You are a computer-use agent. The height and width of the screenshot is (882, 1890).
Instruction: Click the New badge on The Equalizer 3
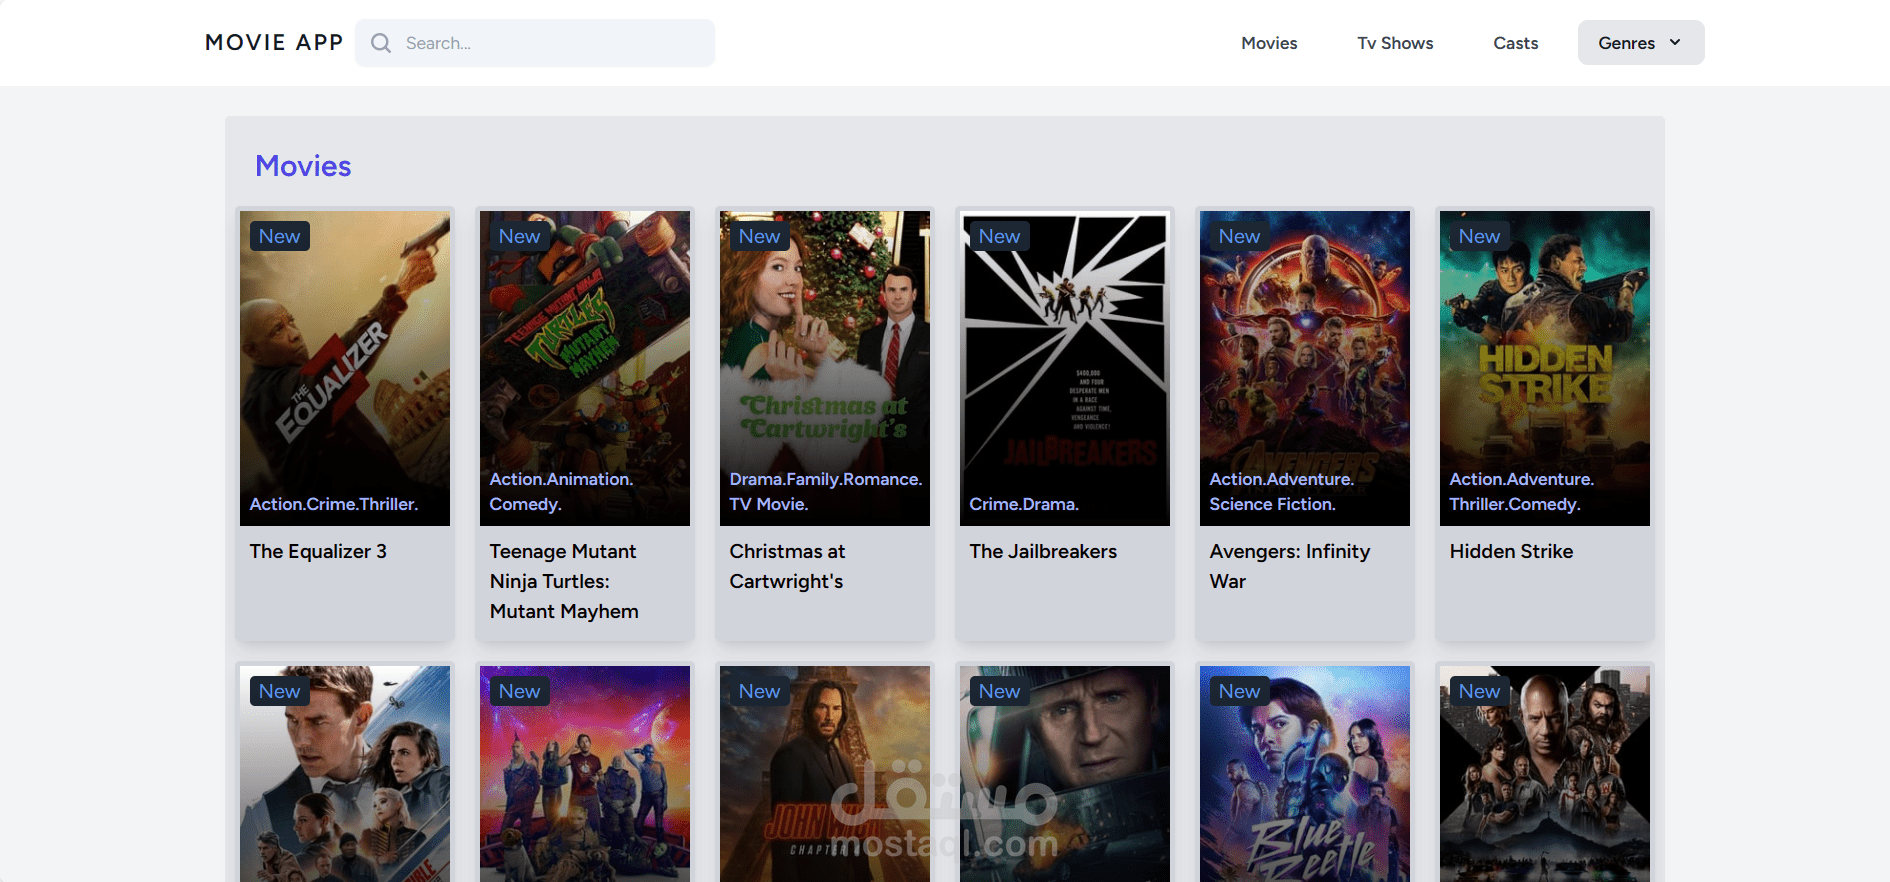(280, 236)
